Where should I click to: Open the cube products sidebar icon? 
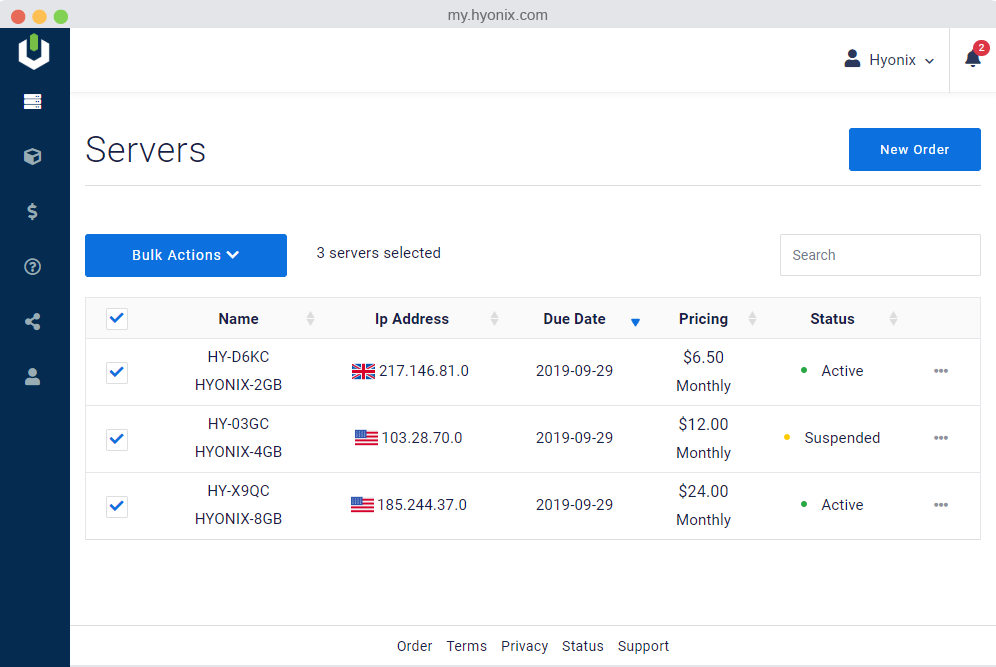33,157
